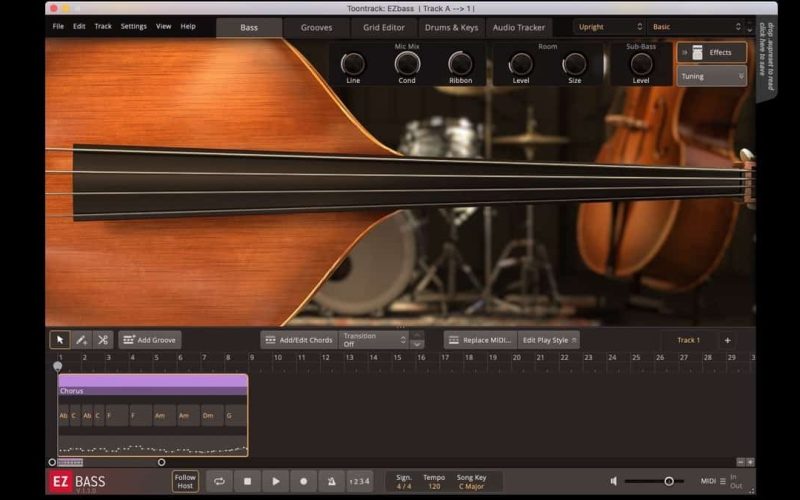This screenshot has width=800, height=500.
Task: Click Replace MIDI button
Action: tap(481, 340)
